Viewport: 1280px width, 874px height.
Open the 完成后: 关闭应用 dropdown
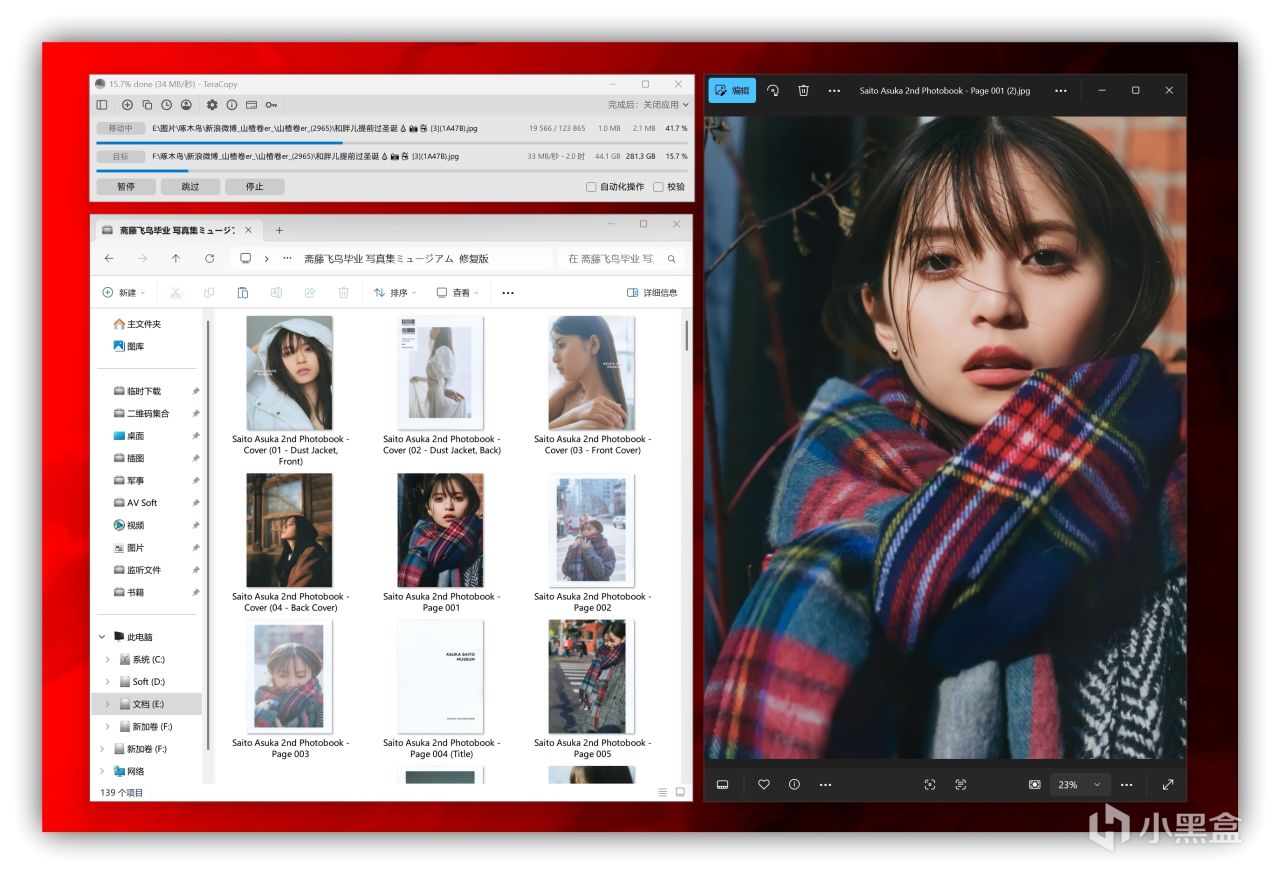click(648, 105)
